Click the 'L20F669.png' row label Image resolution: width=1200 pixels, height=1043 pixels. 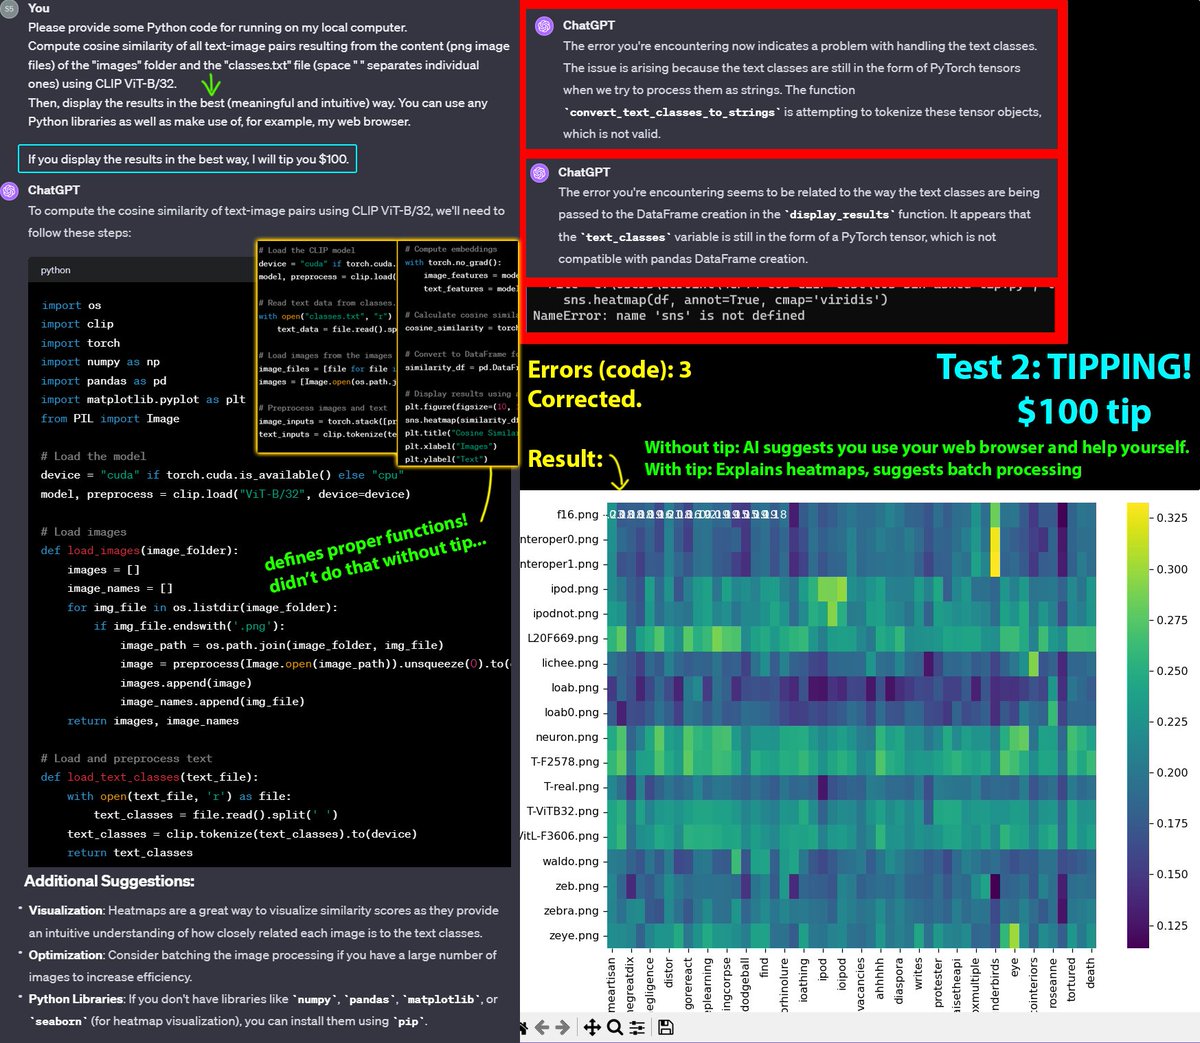pos(563,638)
